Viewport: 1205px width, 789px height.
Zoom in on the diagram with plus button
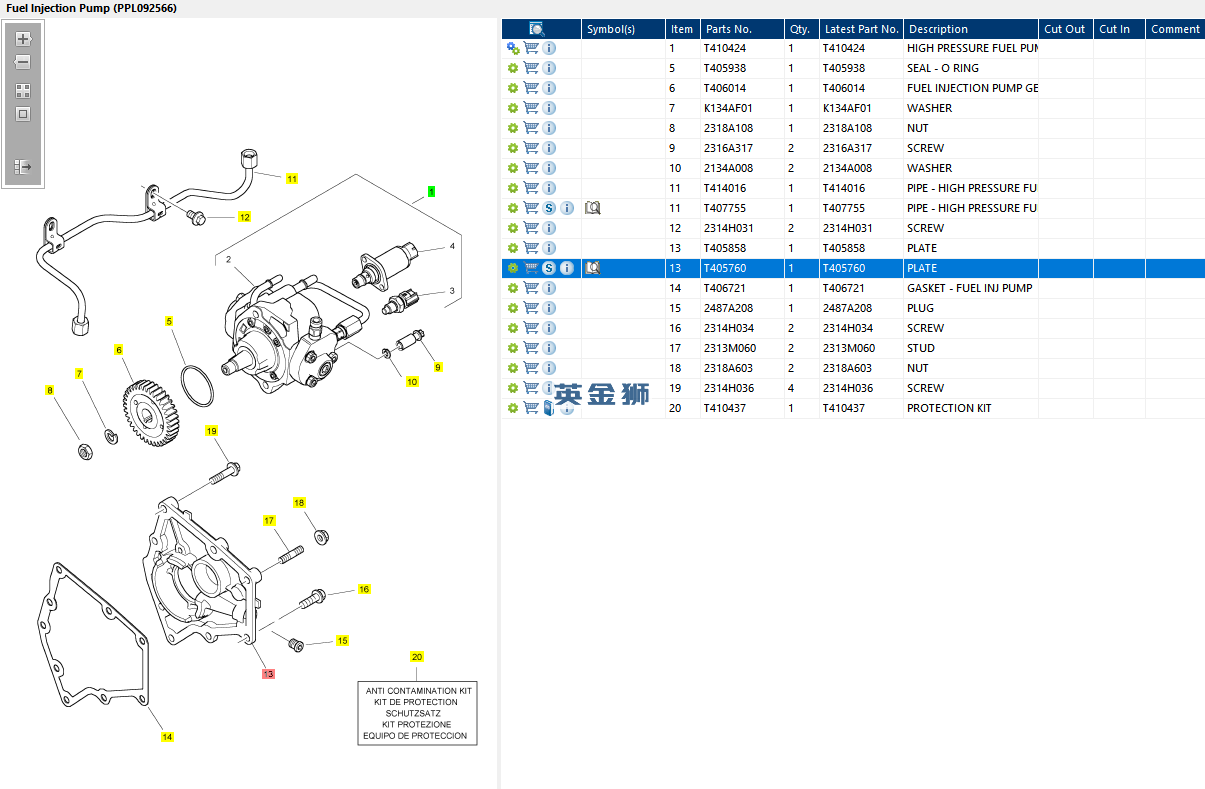[x=23, y=39]
